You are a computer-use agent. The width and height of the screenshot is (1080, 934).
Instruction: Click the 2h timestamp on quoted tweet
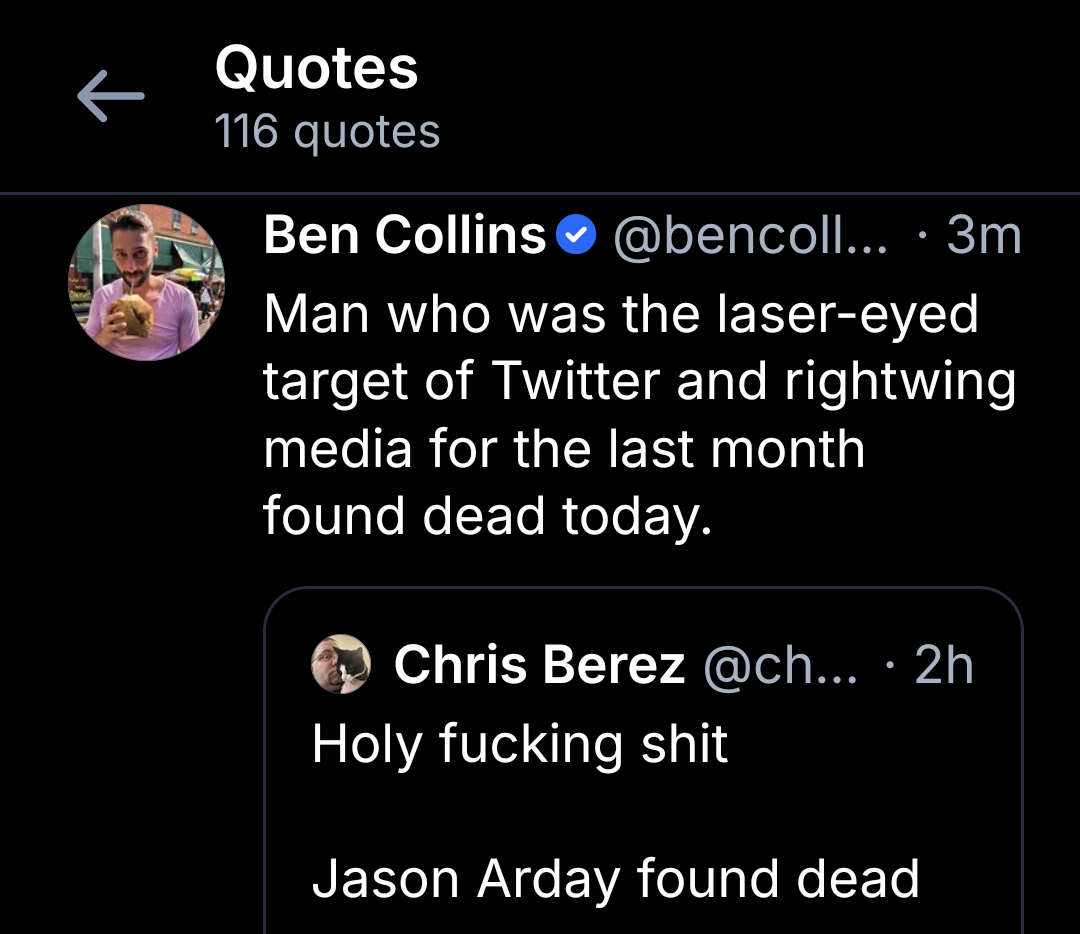[x=944, y=665]
